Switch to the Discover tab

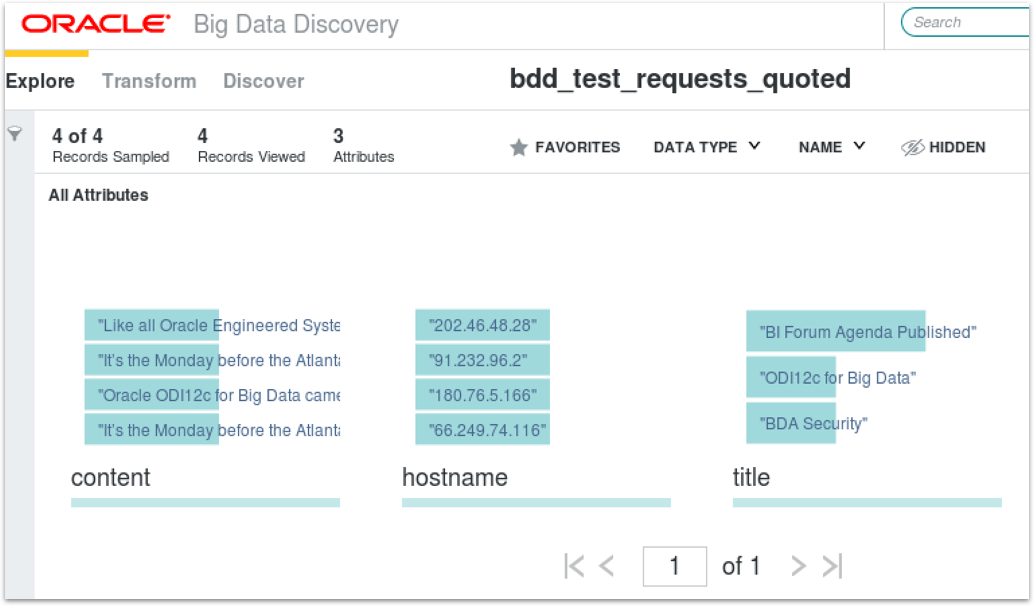(264, 81)
